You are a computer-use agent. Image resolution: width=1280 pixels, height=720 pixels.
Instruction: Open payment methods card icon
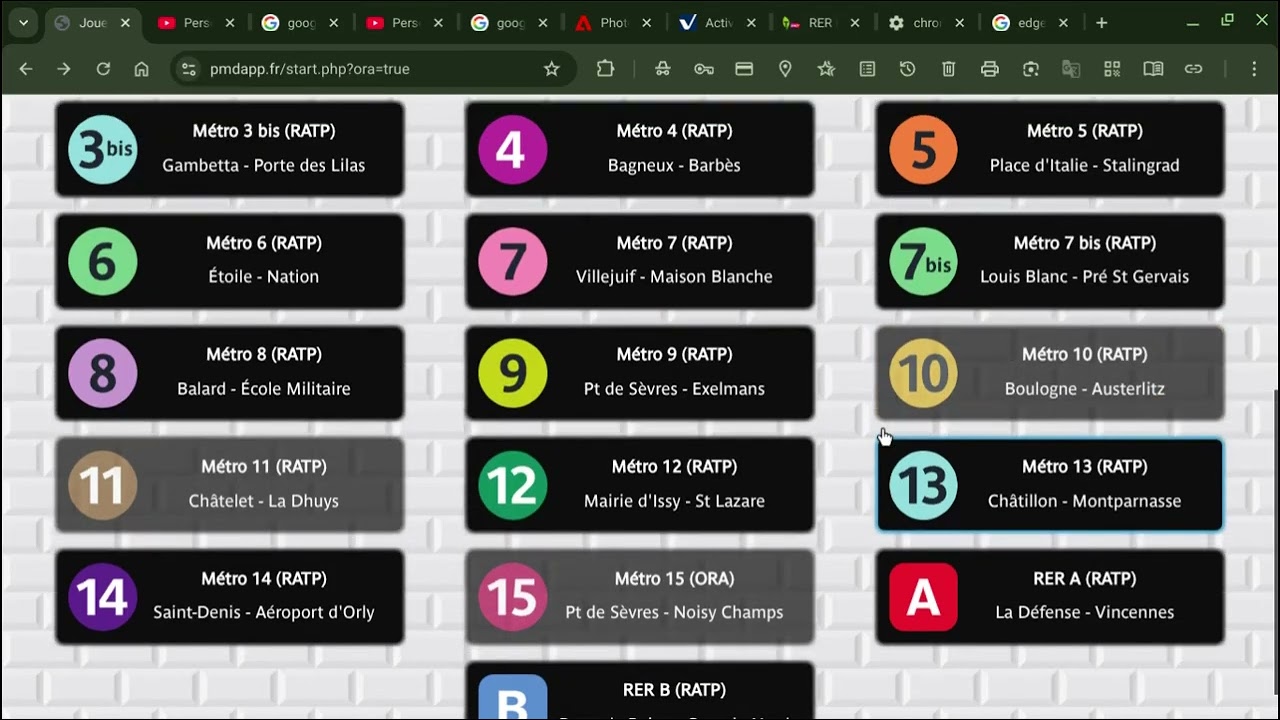pos(744,69)
